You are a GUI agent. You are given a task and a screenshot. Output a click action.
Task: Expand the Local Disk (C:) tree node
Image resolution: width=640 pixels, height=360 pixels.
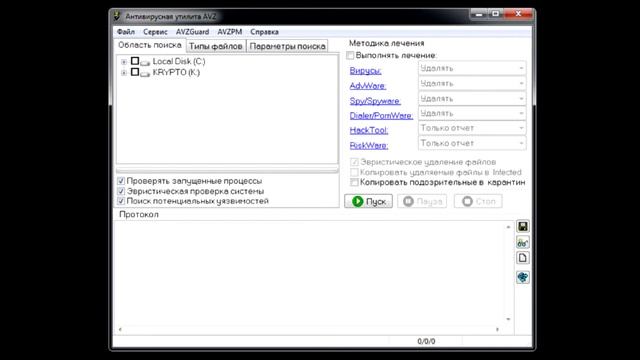(x=124, y=62)
